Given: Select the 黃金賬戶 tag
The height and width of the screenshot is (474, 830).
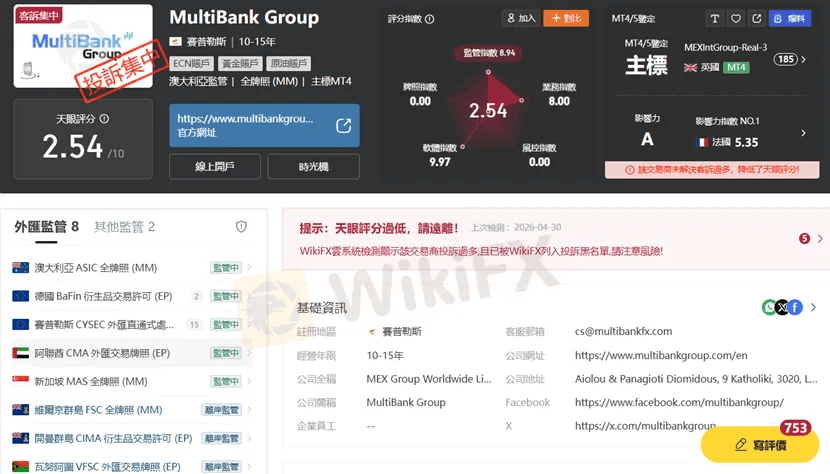Looking at the screenshot, I should point(240,64).
